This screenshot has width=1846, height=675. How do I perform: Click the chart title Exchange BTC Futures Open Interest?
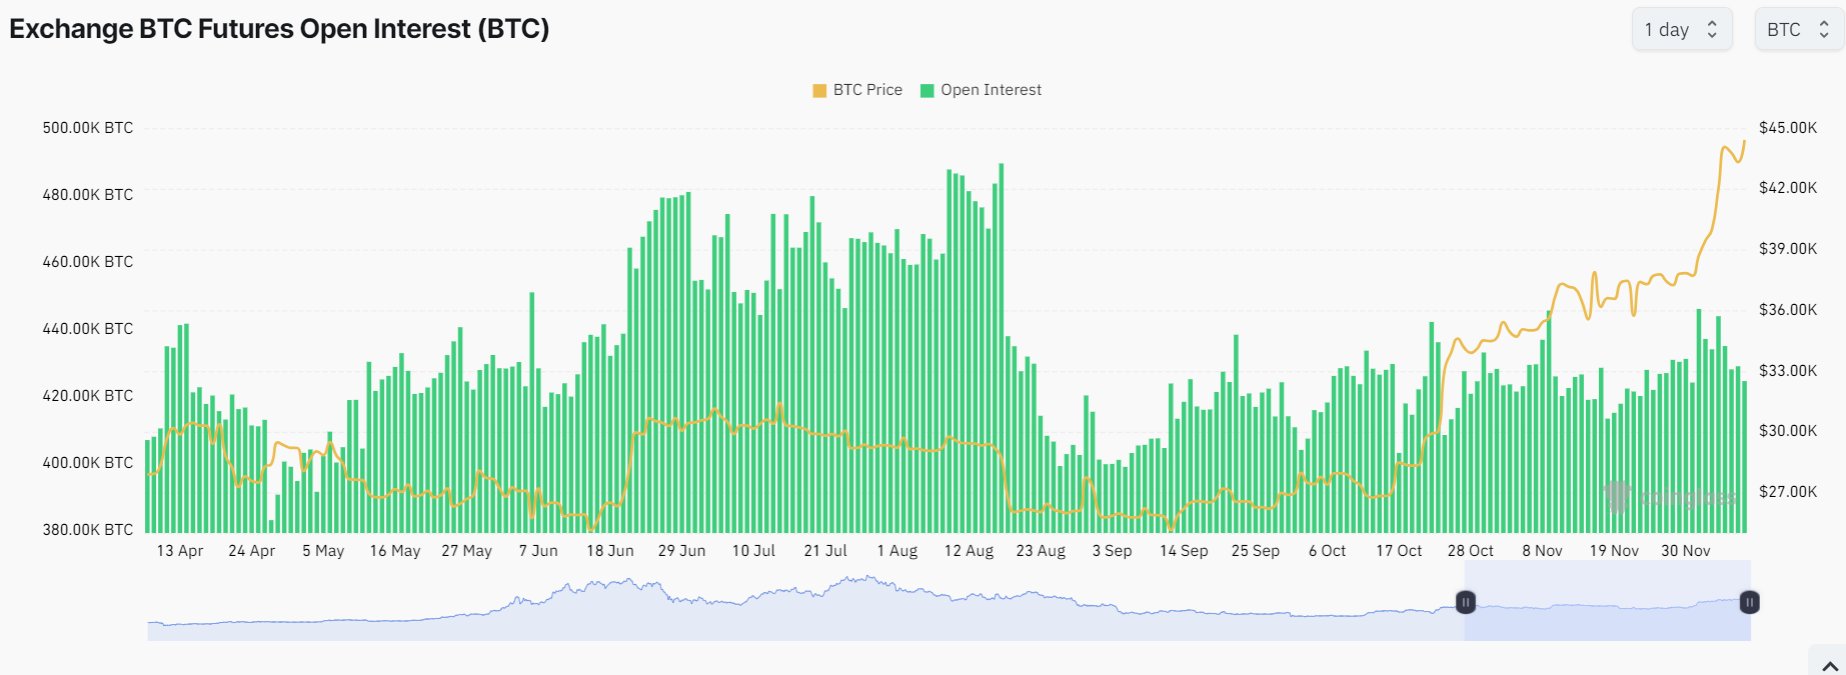[x=279, y=29]
